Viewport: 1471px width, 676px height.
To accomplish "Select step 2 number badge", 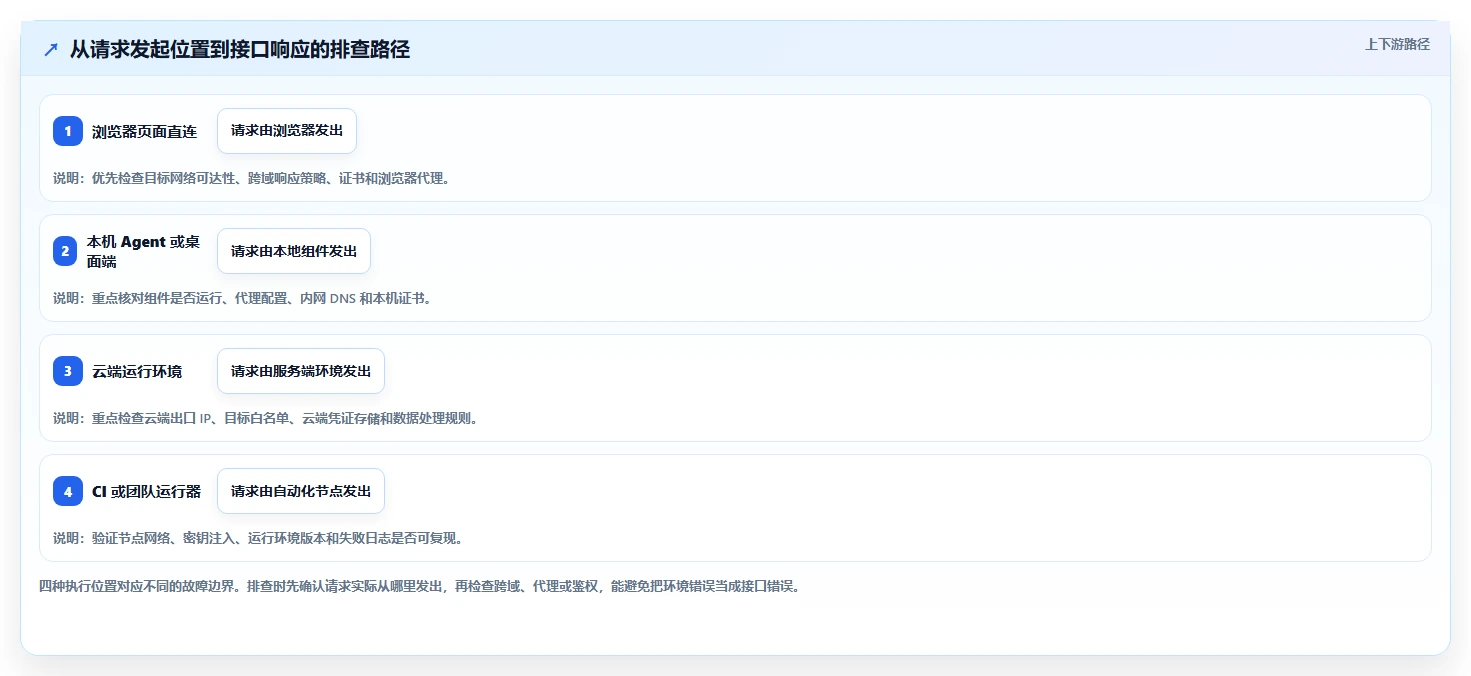I will click(x=65, y=251).
